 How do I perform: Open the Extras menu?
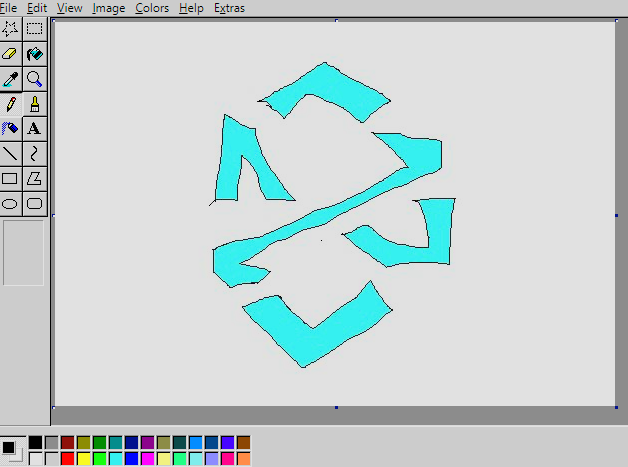pyautogui.click(x=229, y=8)
